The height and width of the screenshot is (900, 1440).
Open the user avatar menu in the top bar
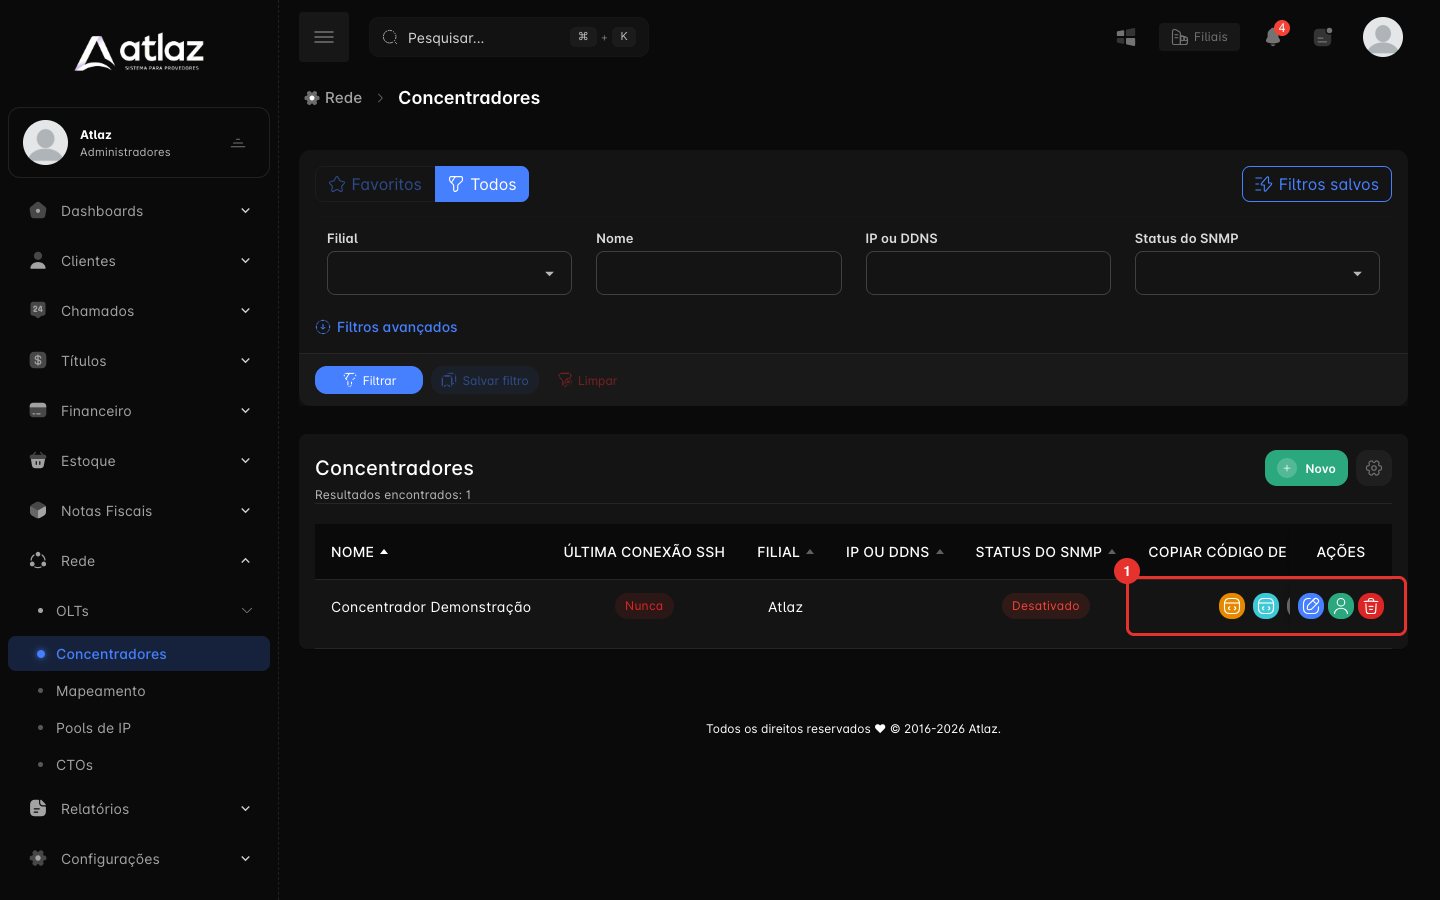pyautogui.click(x=1383, y=37)
